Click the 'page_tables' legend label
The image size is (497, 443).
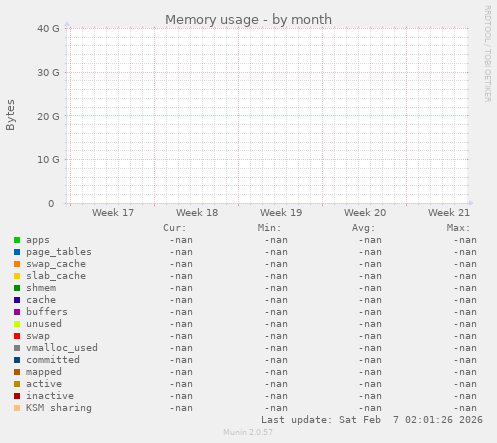coord(59,252)
